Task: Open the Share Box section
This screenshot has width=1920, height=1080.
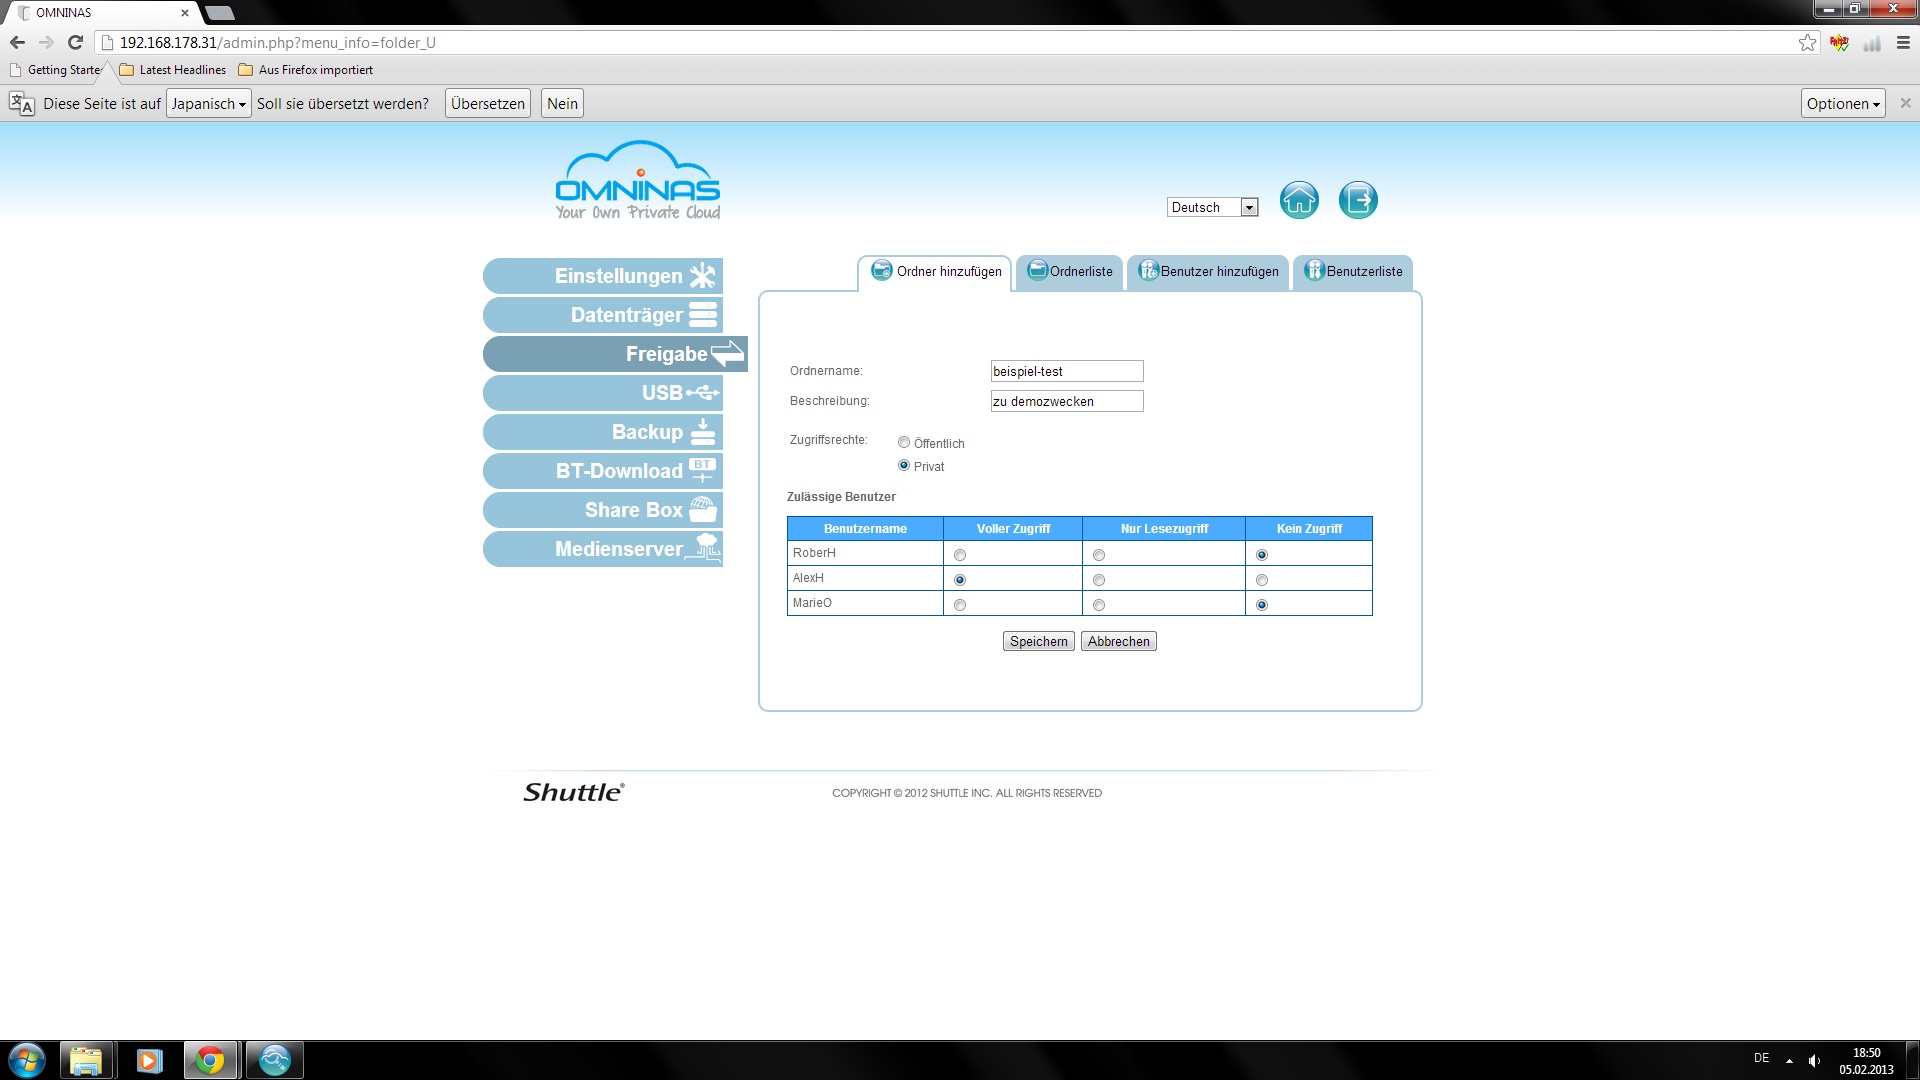Action: pyautogui.click(x=603, y=510)
